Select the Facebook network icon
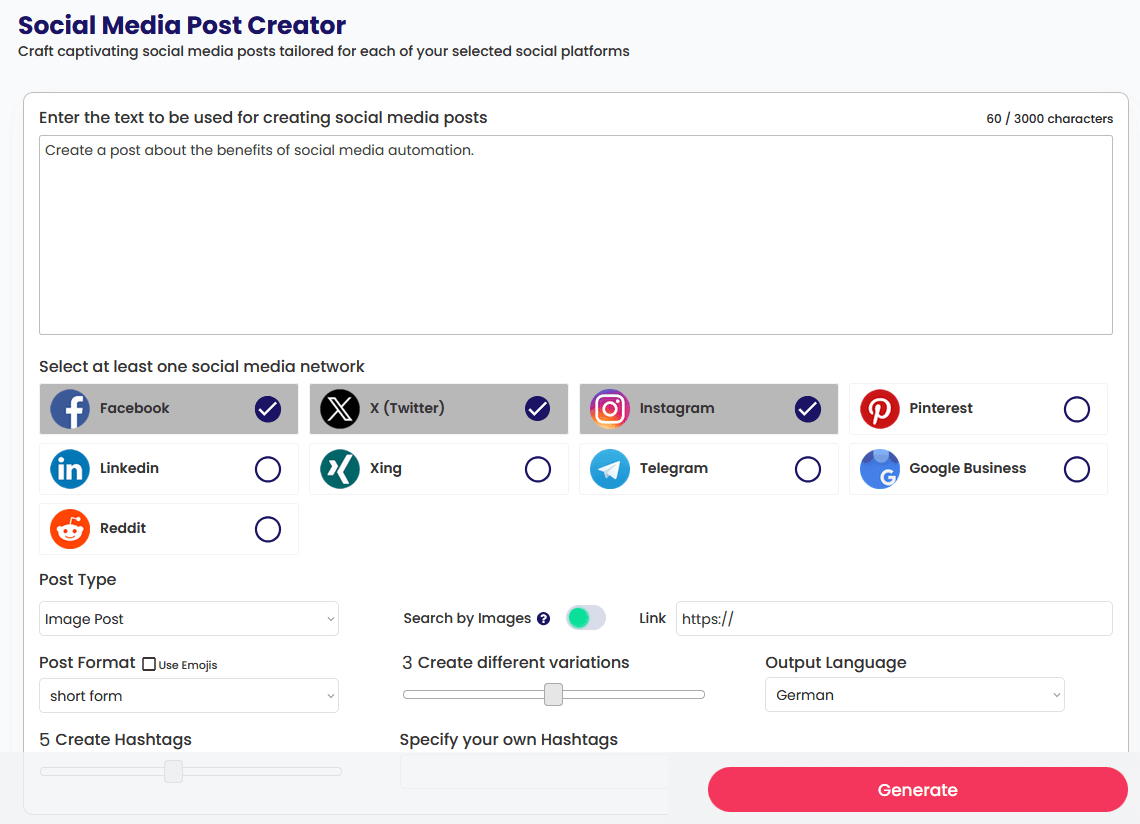 (69, 408)
